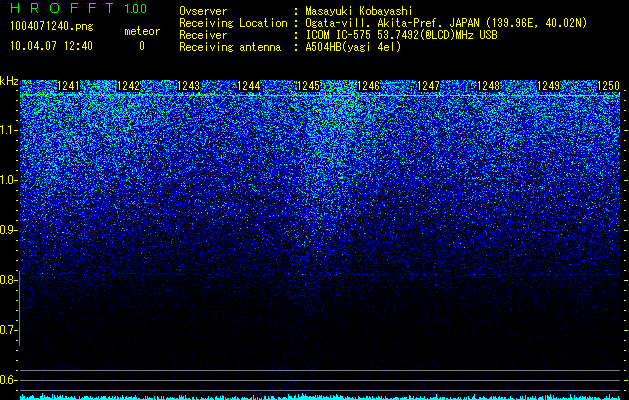629x400 pixels.
Task: Click the 0.7 frequency axis label
Action: point(8,330)
